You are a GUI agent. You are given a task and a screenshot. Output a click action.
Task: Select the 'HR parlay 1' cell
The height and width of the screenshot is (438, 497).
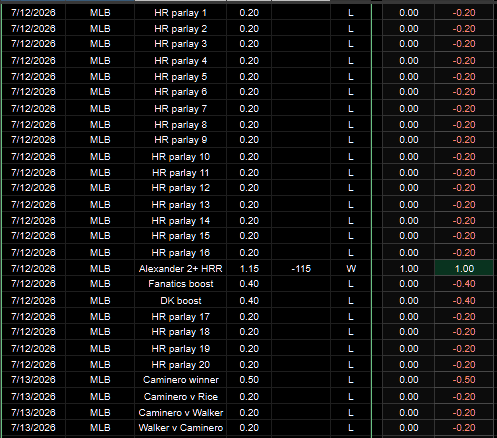180,13
